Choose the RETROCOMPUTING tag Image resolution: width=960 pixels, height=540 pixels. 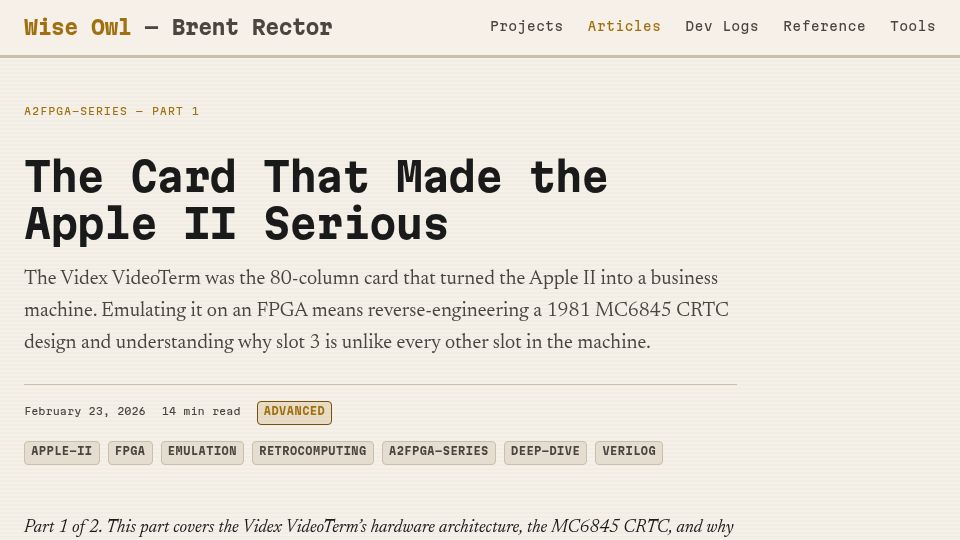click(313, 452)
